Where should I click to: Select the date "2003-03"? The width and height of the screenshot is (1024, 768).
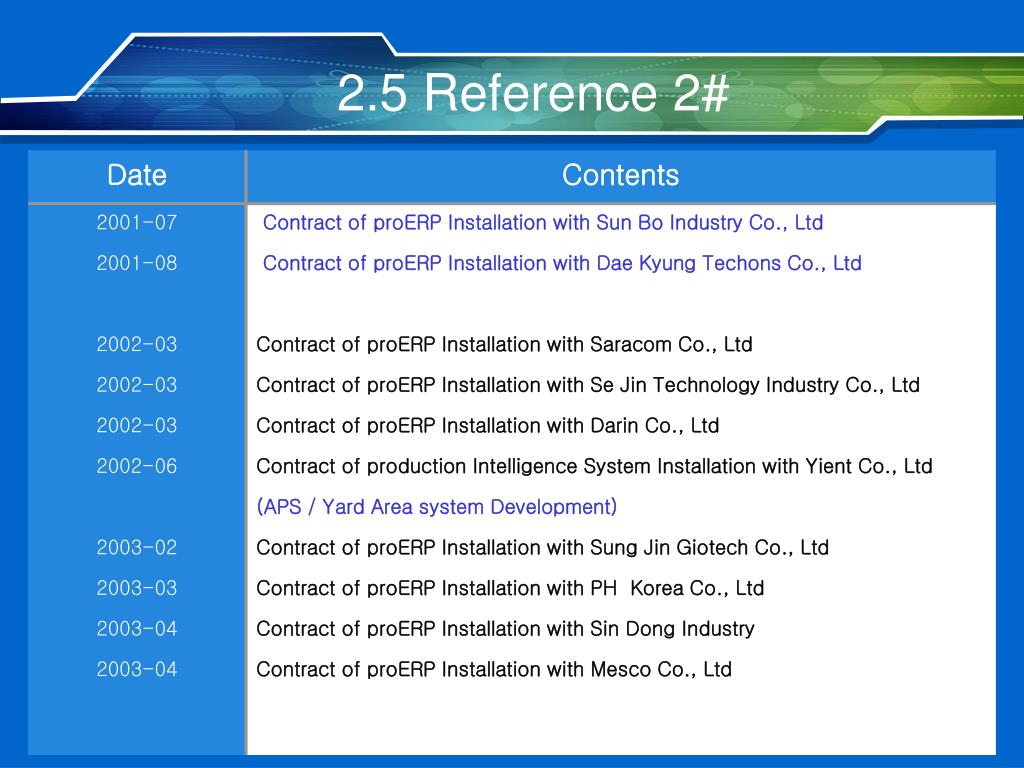pos(136,588)
